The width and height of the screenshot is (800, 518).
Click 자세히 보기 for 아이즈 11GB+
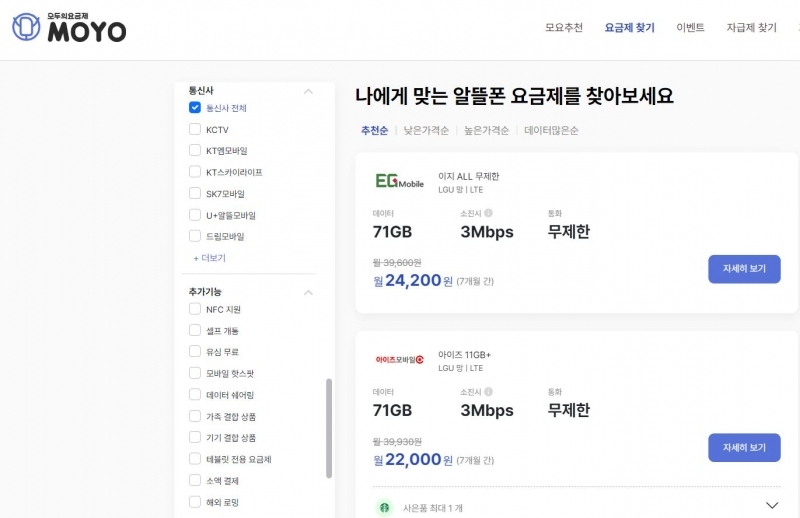pyautogui.click(x=744, y=448)
